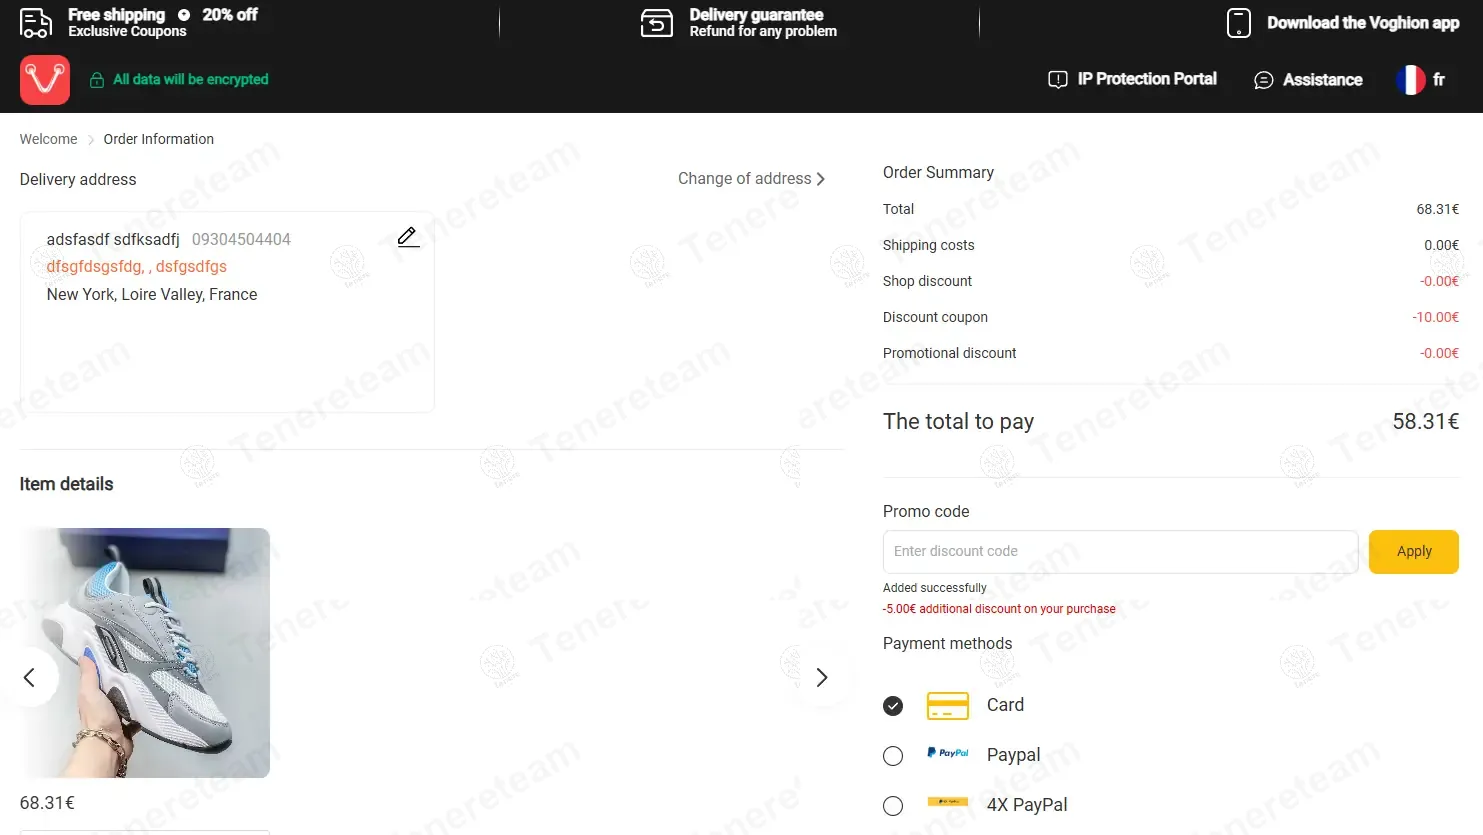1483x835 pixels.
Task: Open Change of address link
Action: point(751,178)
